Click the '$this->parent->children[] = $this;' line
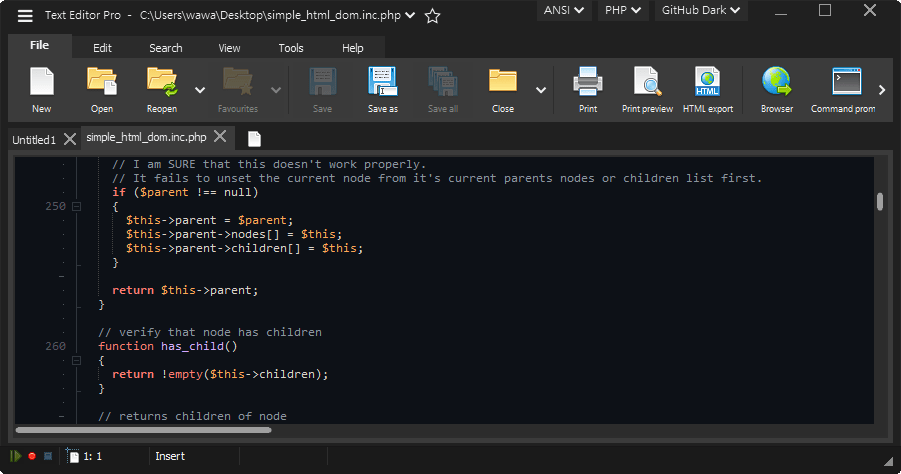The height and width of the screenshot is (474, 901). point(245,248)
